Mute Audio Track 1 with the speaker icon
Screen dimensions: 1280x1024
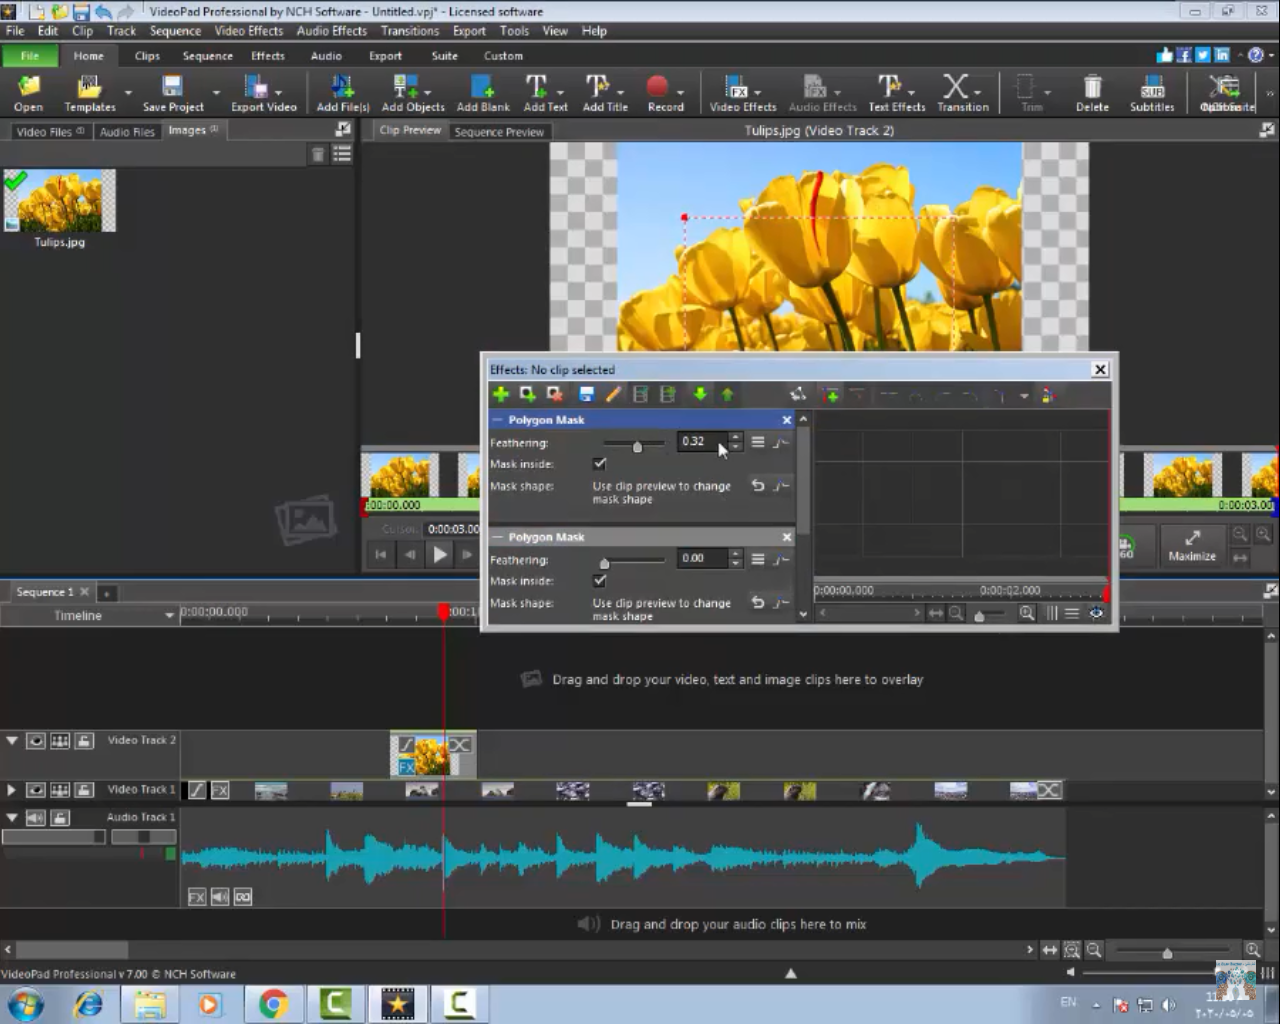click(x=36, y=818)
